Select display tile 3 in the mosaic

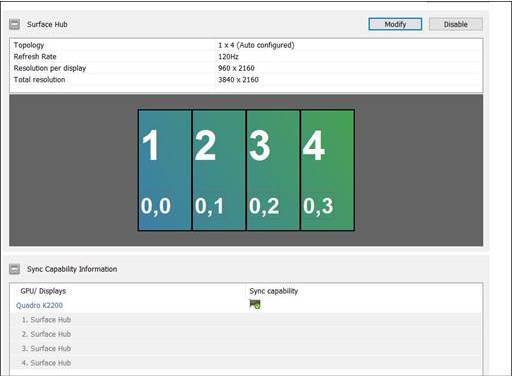click(273, 170)
